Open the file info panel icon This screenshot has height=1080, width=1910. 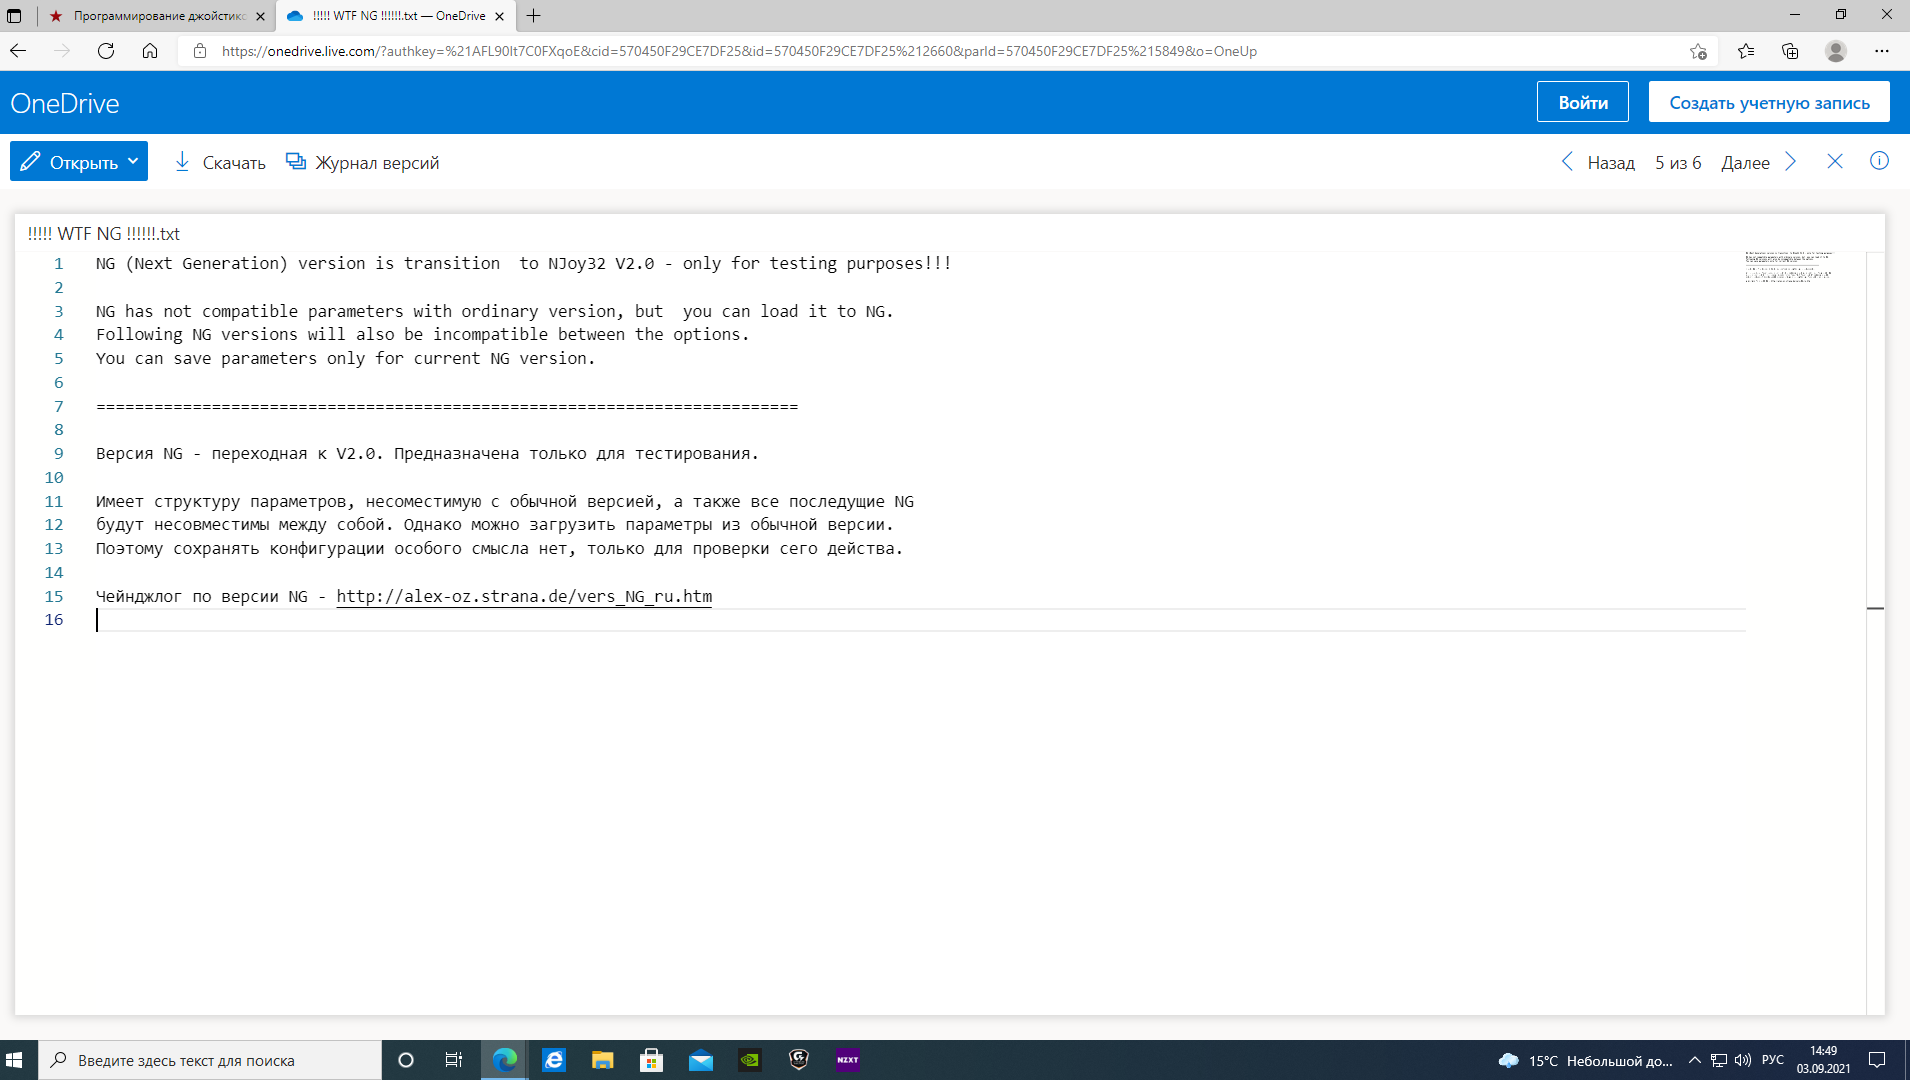coord(1879,161)
